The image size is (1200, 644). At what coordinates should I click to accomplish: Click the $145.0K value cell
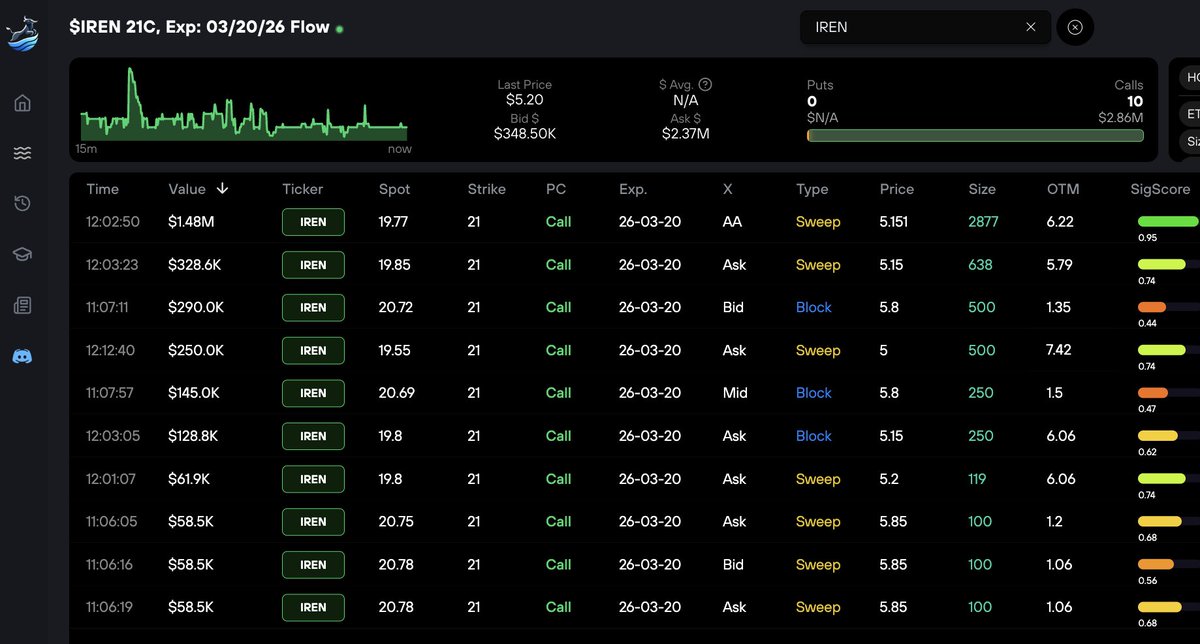[194, 393]
